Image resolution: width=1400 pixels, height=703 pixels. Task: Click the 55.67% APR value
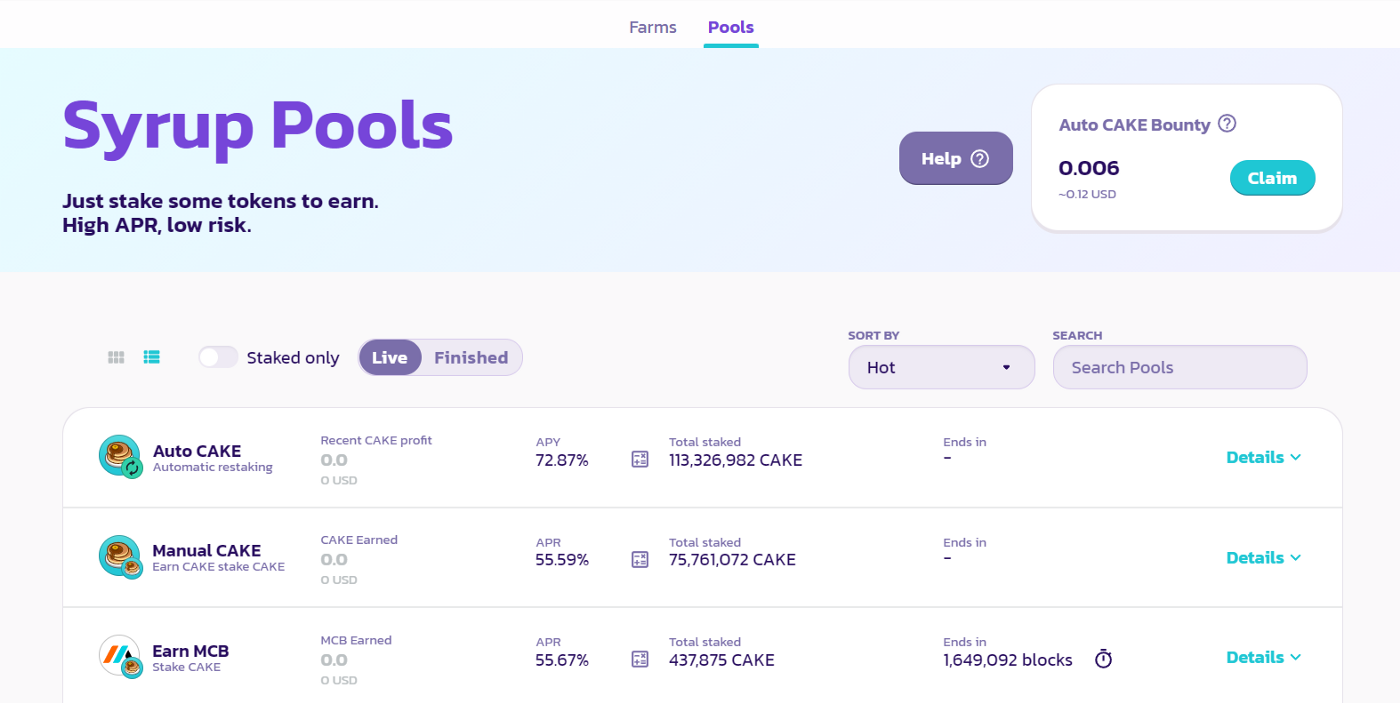[x=562, y=660]
